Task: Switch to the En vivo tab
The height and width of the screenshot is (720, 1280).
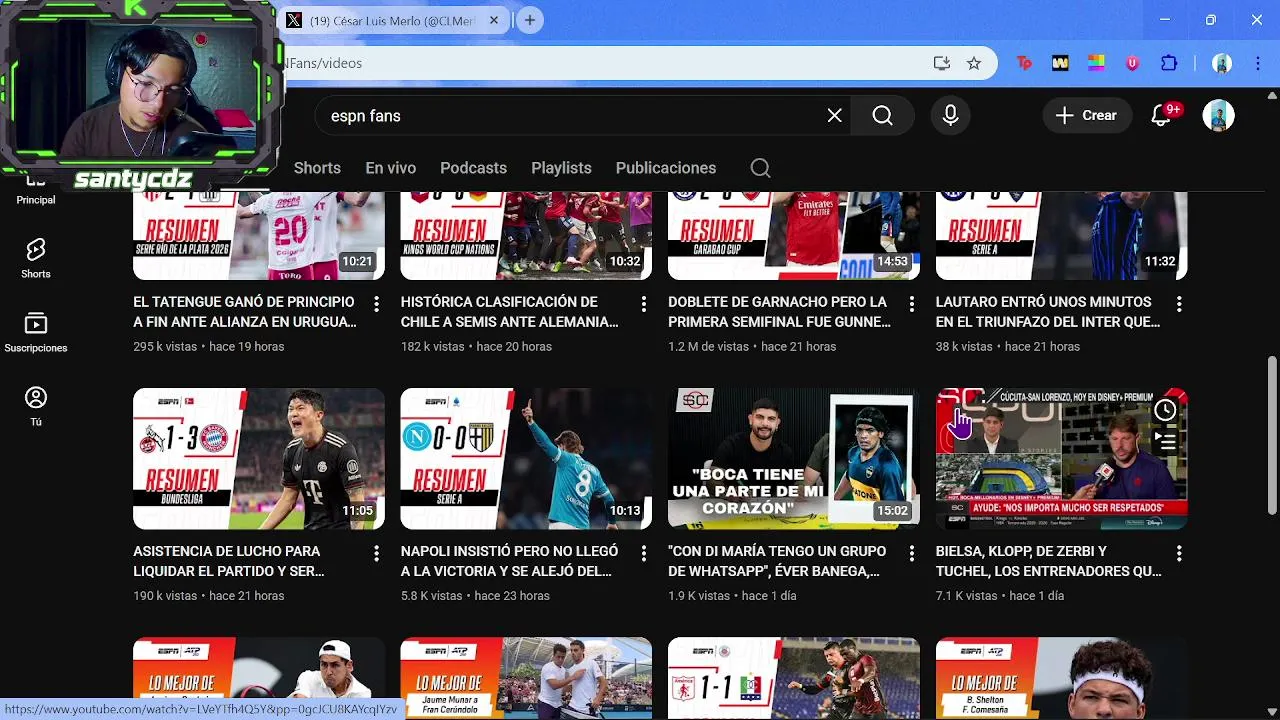Action: 390,168
